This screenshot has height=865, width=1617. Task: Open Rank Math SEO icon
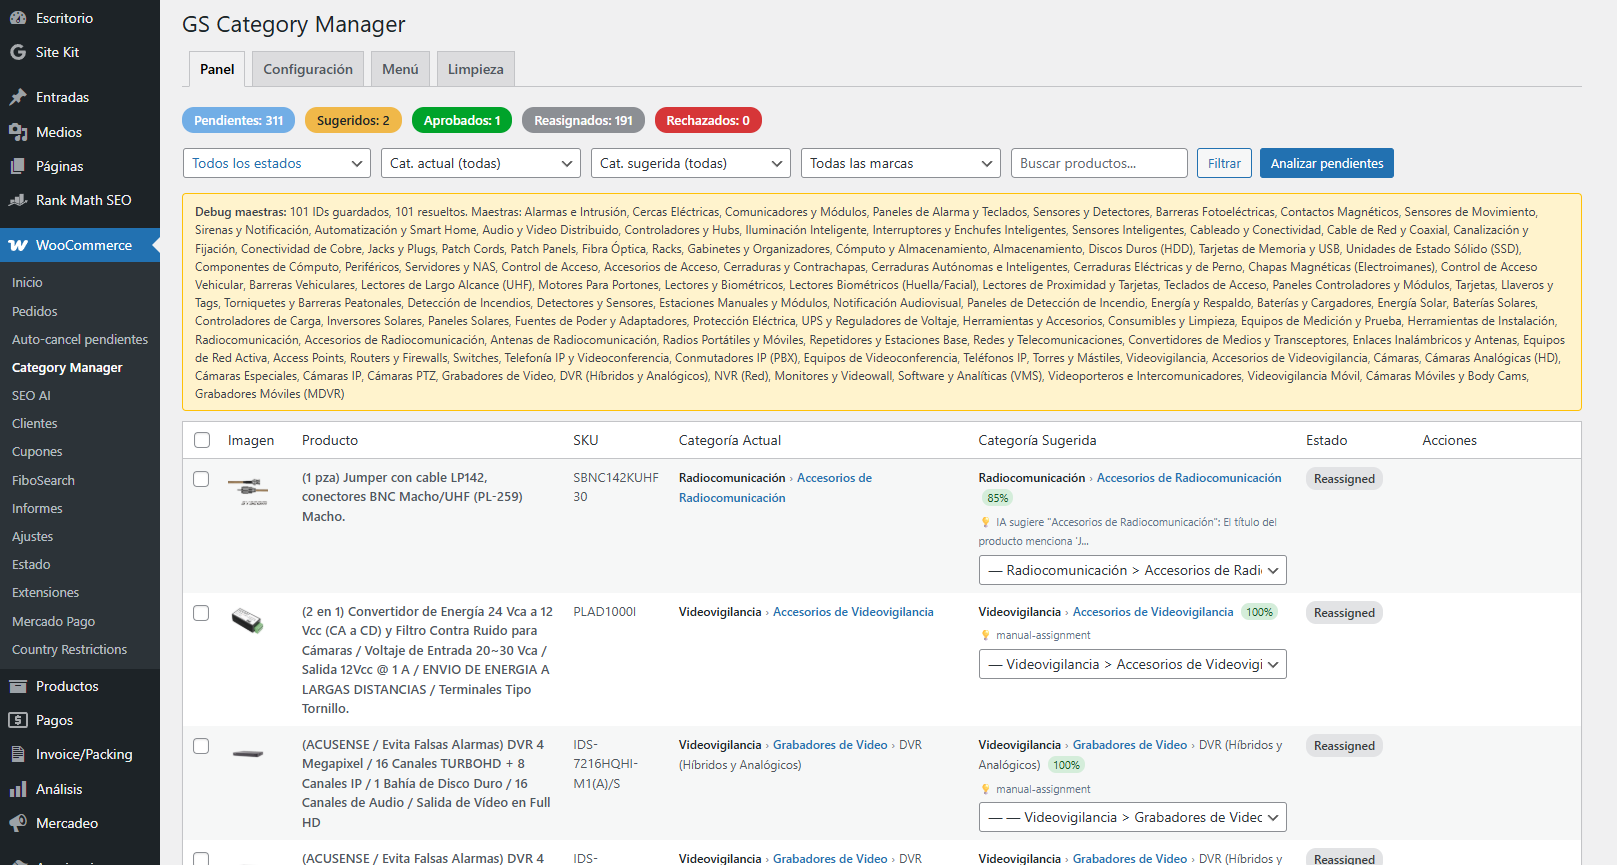point(18,200)
